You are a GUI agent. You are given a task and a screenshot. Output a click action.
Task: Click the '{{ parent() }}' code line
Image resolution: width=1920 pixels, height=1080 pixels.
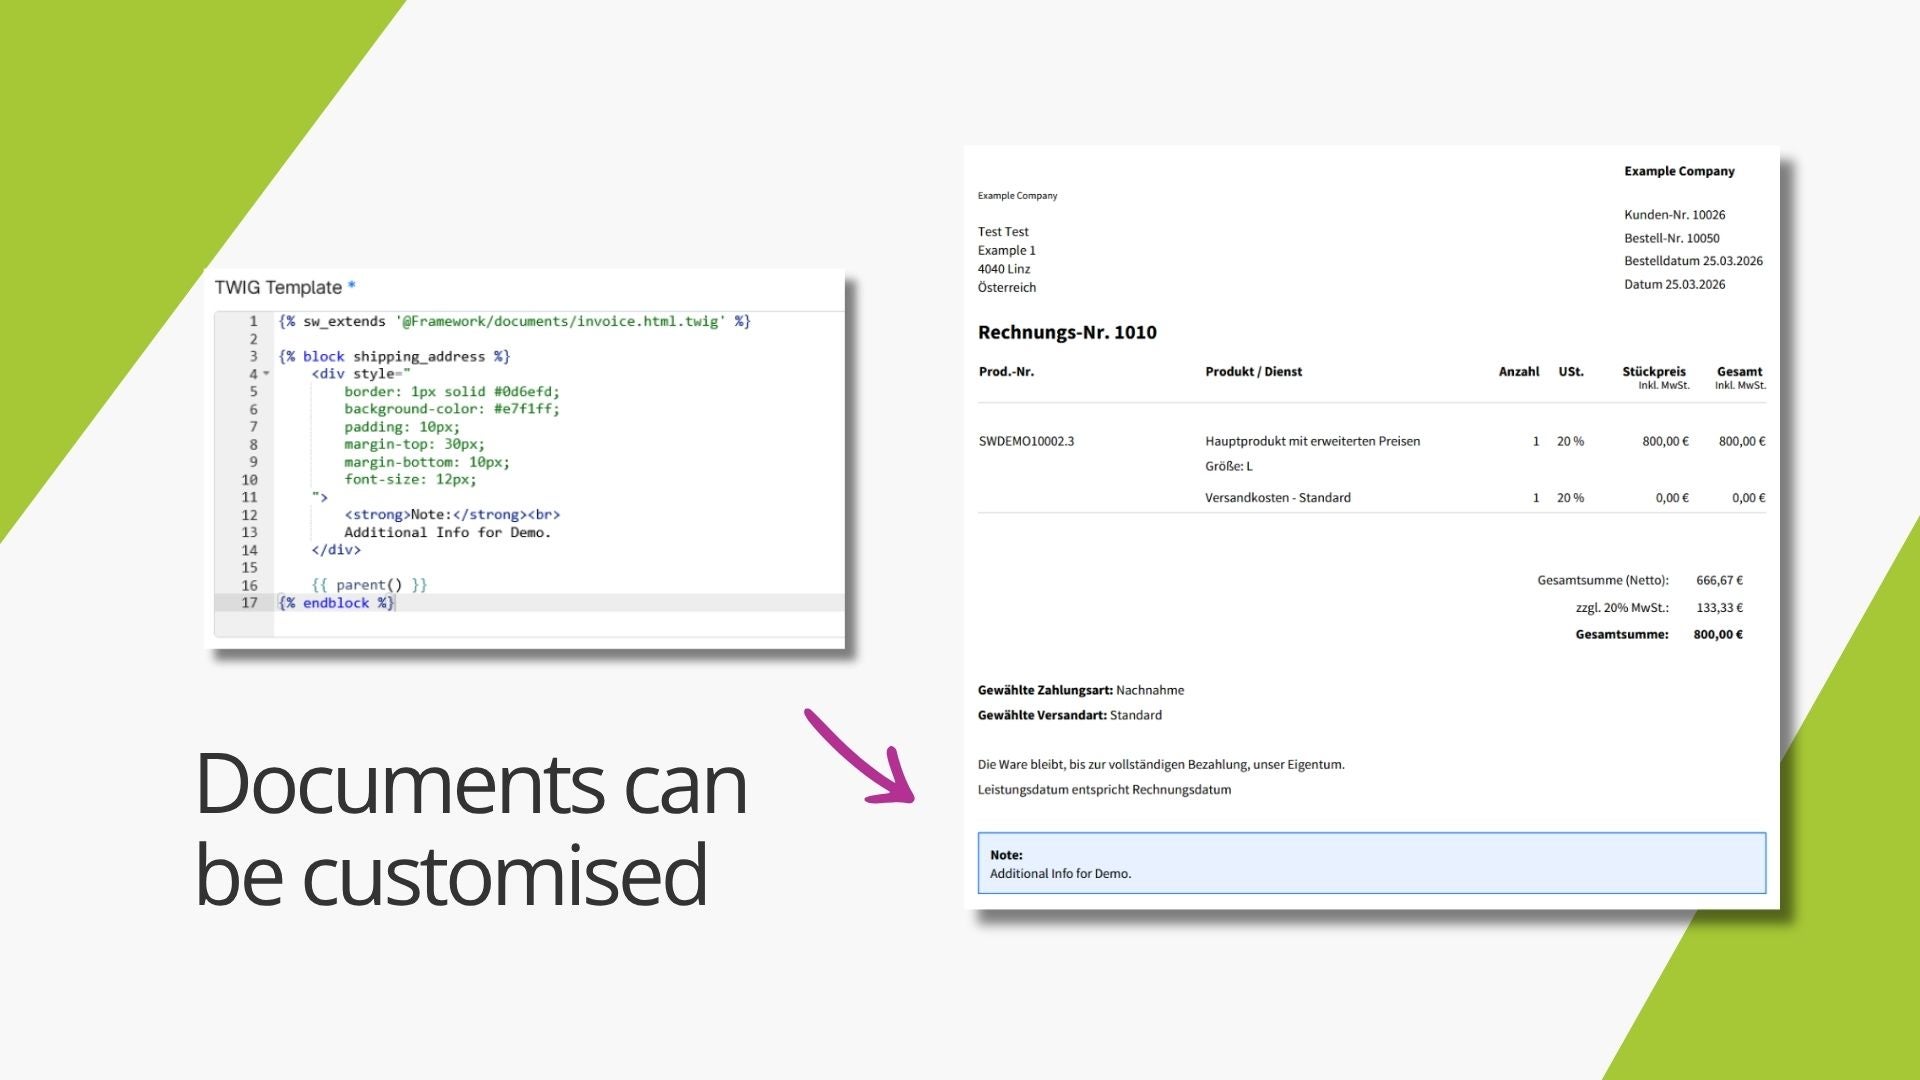coord(369,585)
